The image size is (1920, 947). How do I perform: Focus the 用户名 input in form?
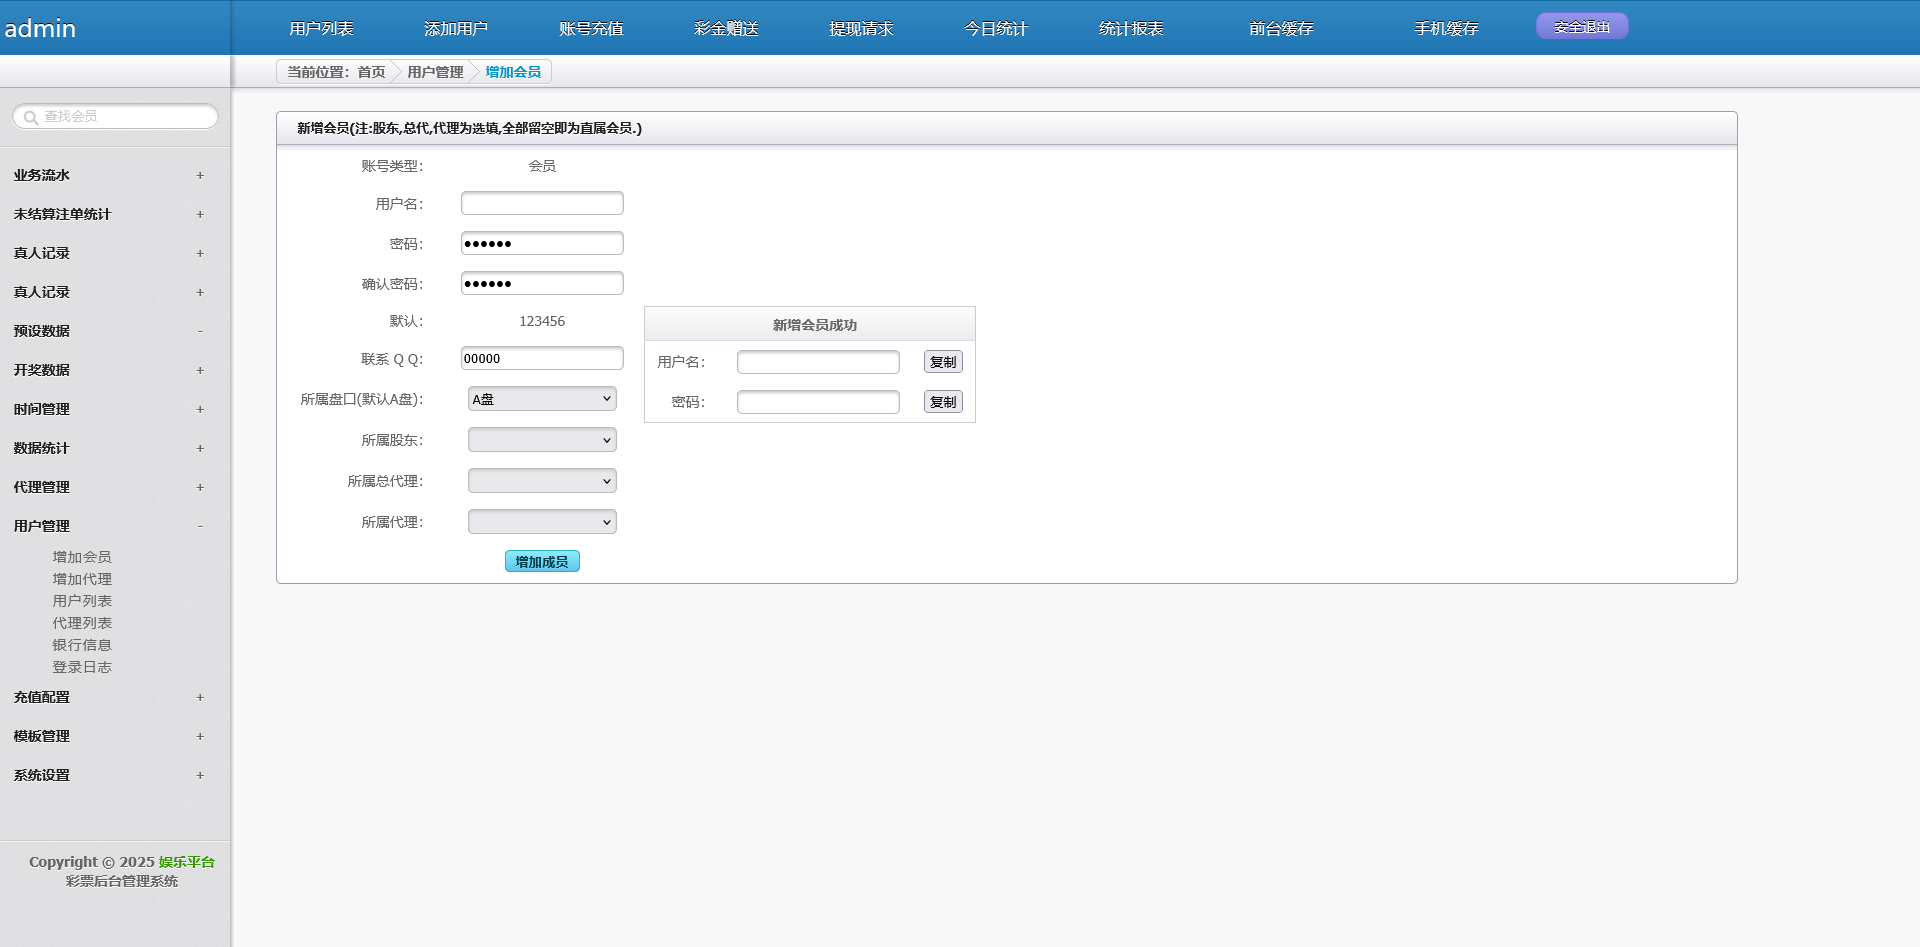click(542, 203)
